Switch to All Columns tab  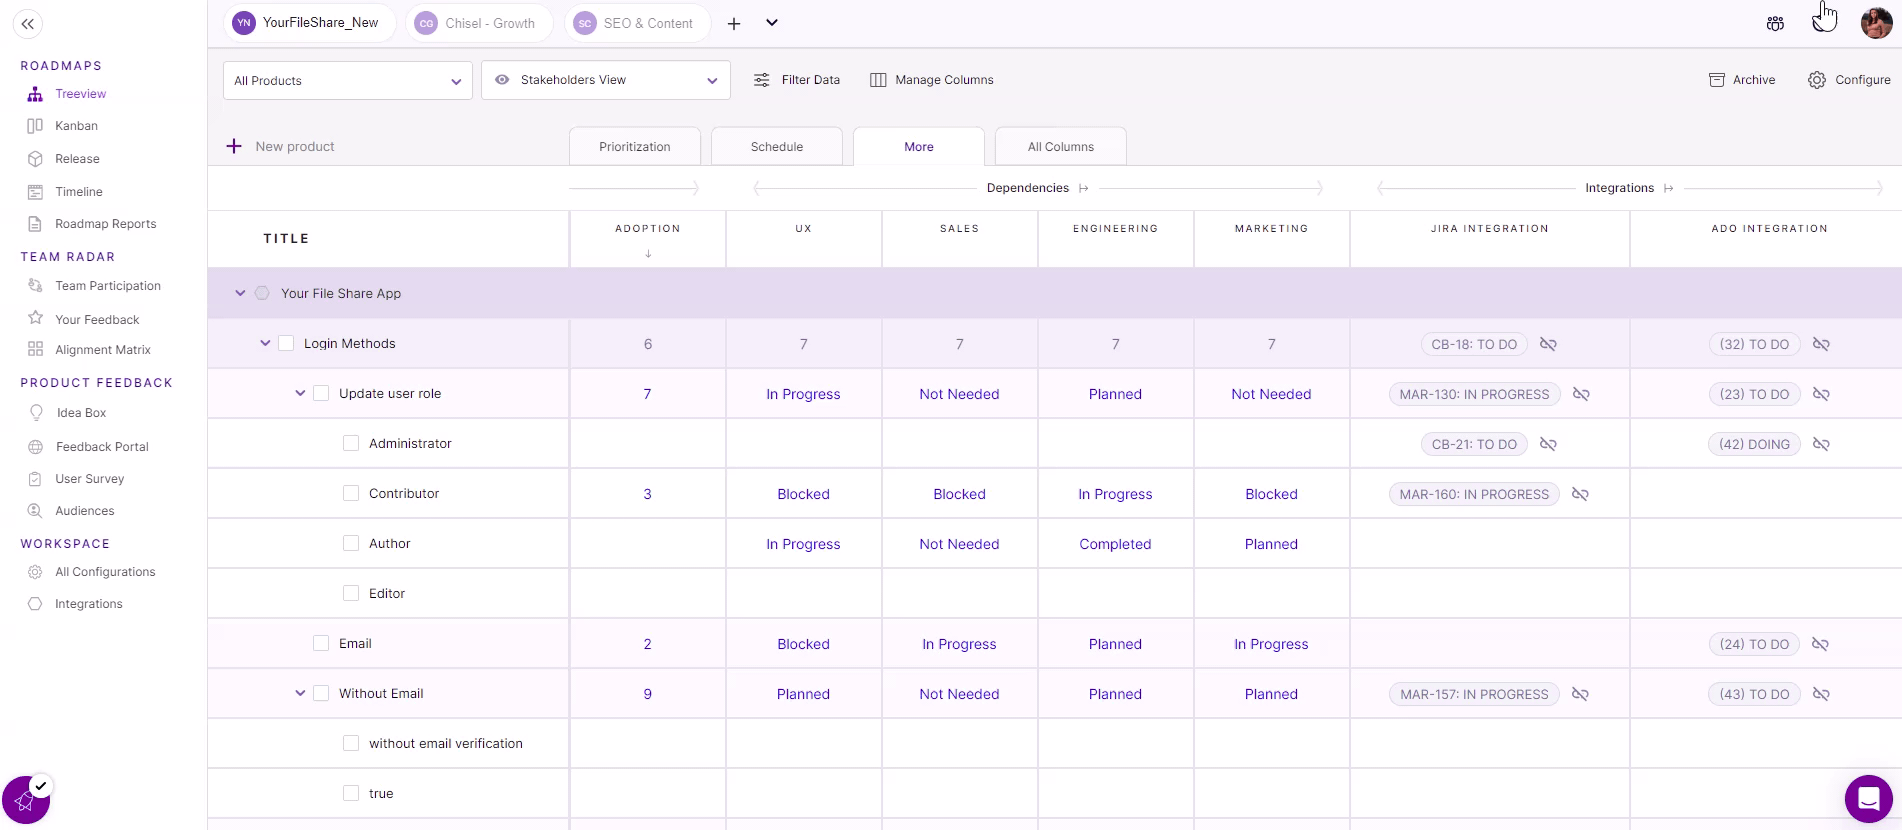point(1061,147)
